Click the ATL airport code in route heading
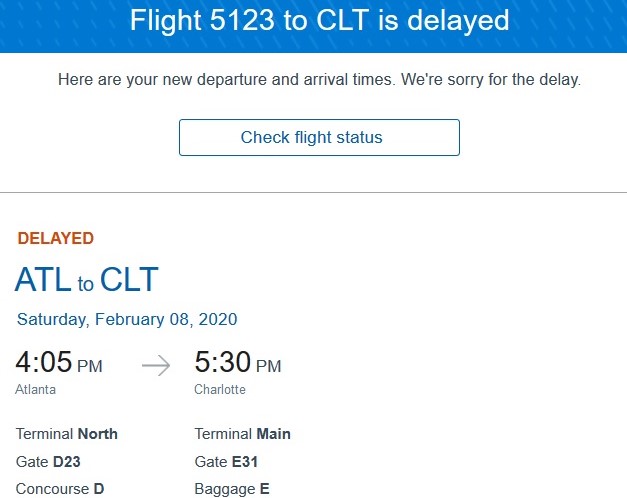The width and height of the screenshot is (627, 498). (43, 280)
